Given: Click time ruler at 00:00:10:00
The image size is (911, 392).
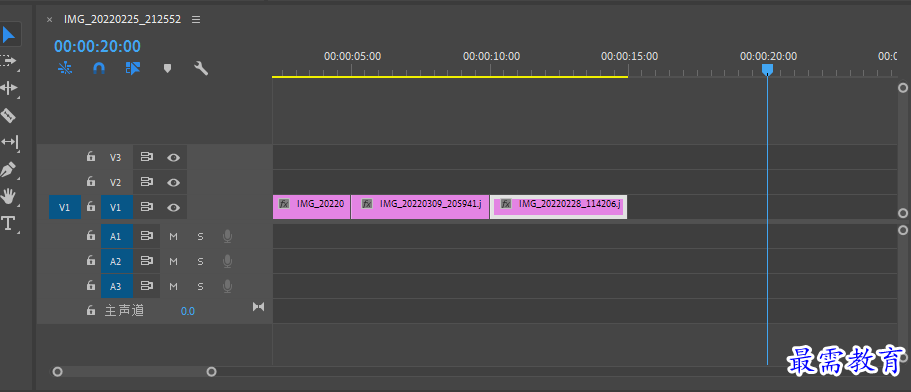Looking at the screenshot, I should point(491,56).
